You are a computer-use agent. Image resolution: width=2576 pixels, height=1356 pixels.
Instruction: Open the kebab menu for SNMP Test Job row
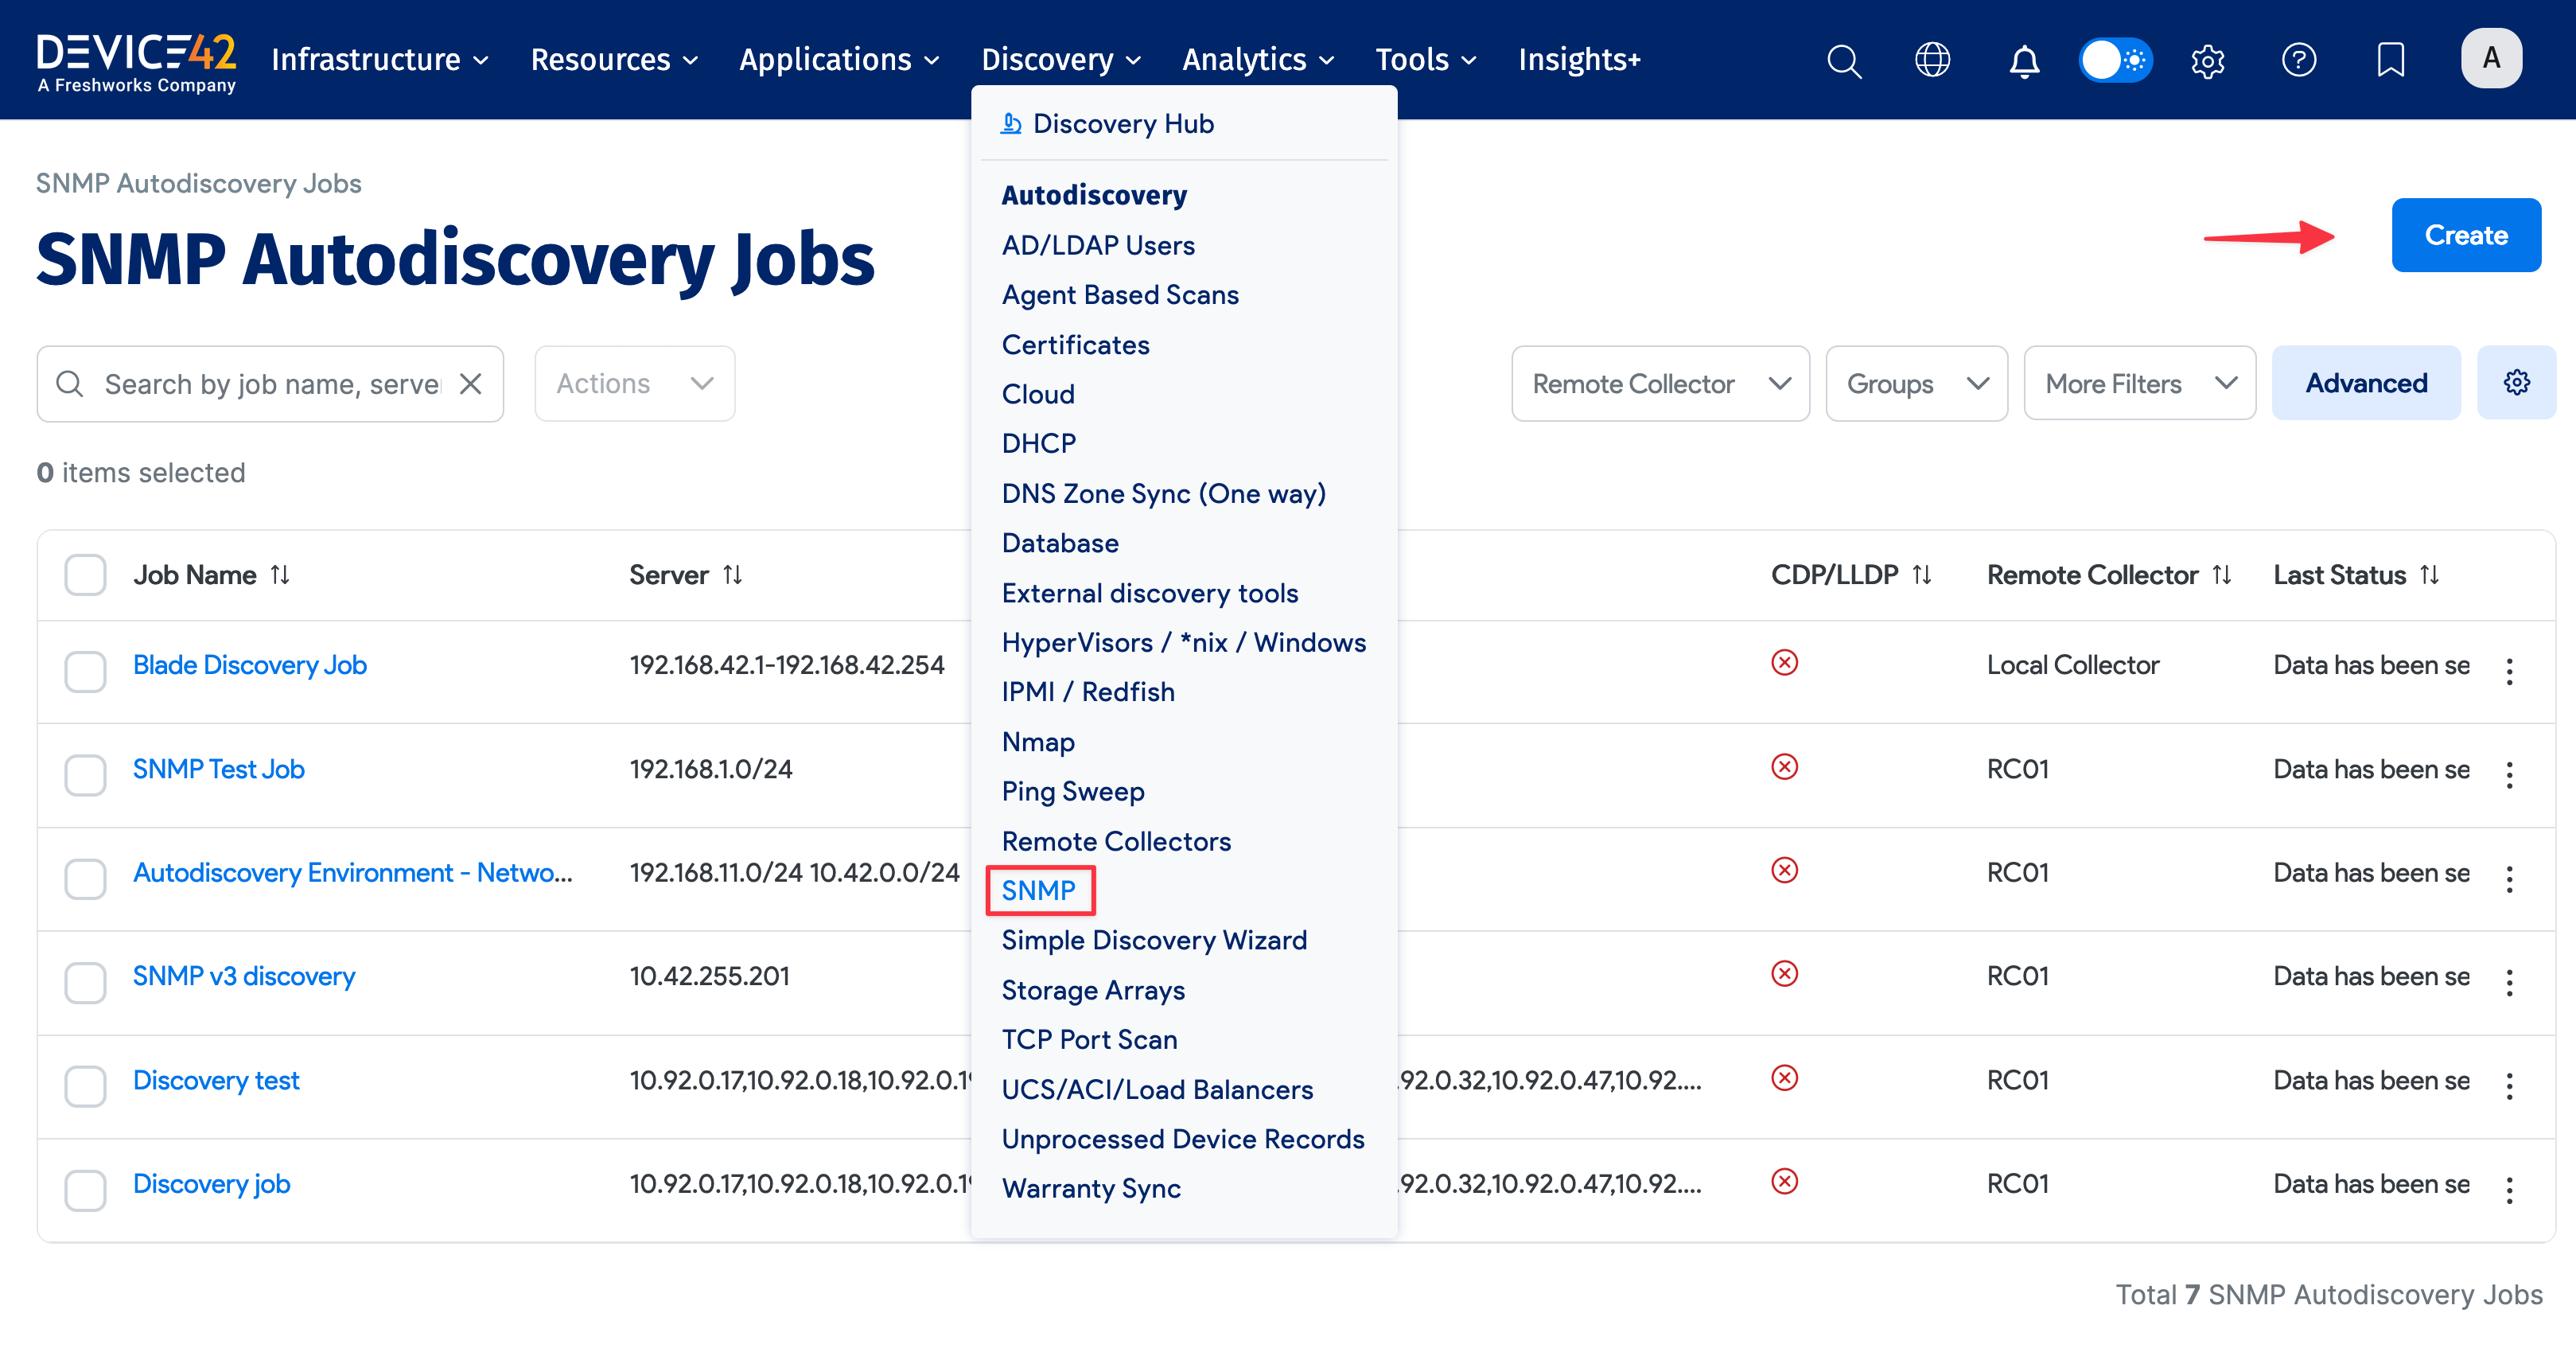[x=2512, y=775]
